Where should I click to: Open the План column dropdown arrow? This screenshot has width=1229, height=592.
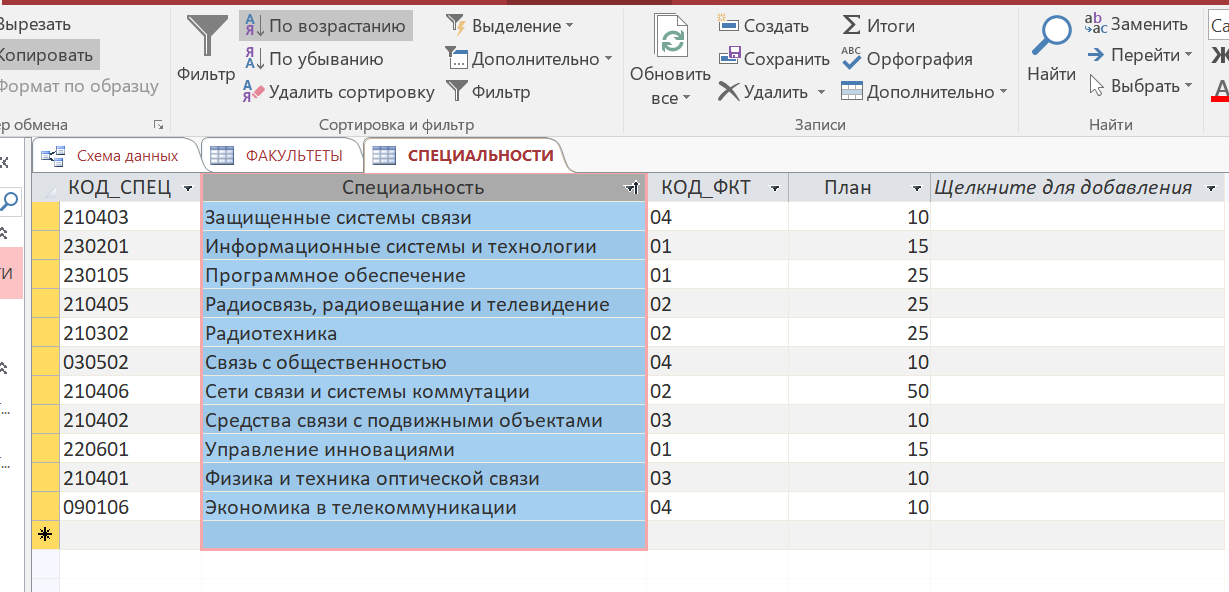(x=917, y=188)
